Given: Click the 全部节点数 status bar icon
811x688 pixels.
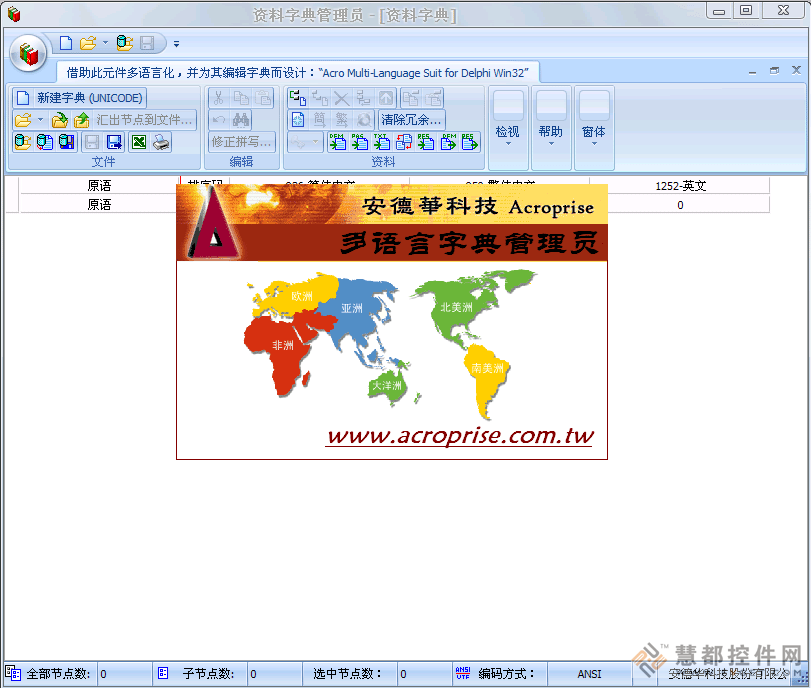Looking at the screenshot, I should [13, 673].
